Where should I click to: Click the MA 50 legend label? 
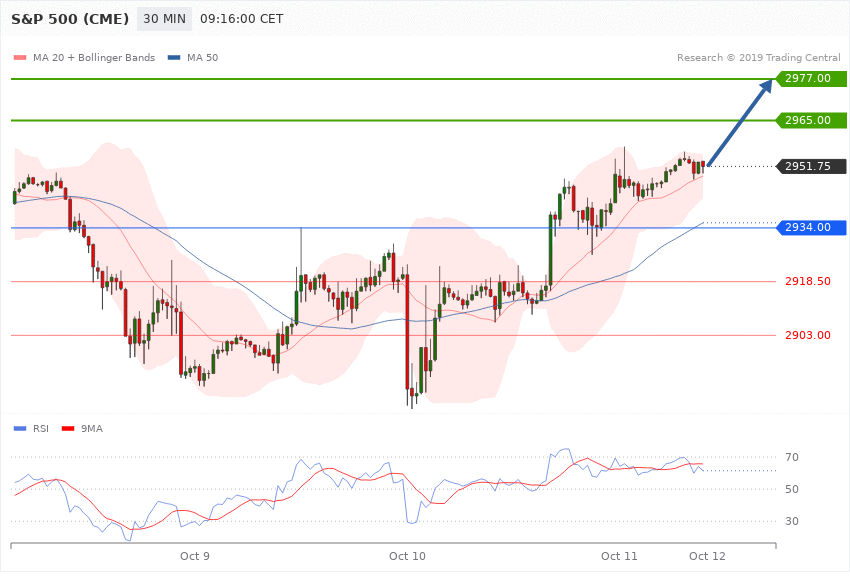[202, 57]
